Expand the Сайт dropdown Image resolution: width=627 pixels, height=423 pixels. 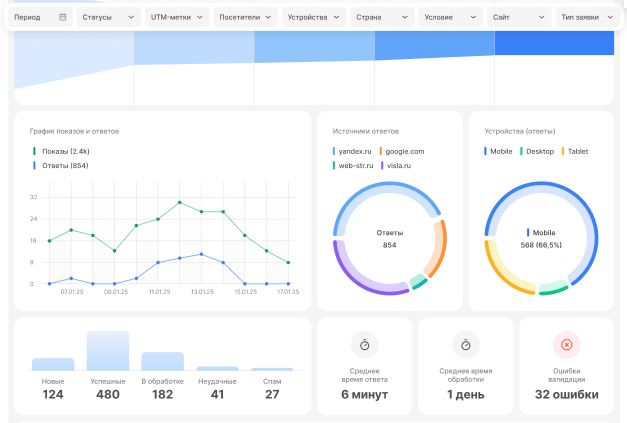519,17
